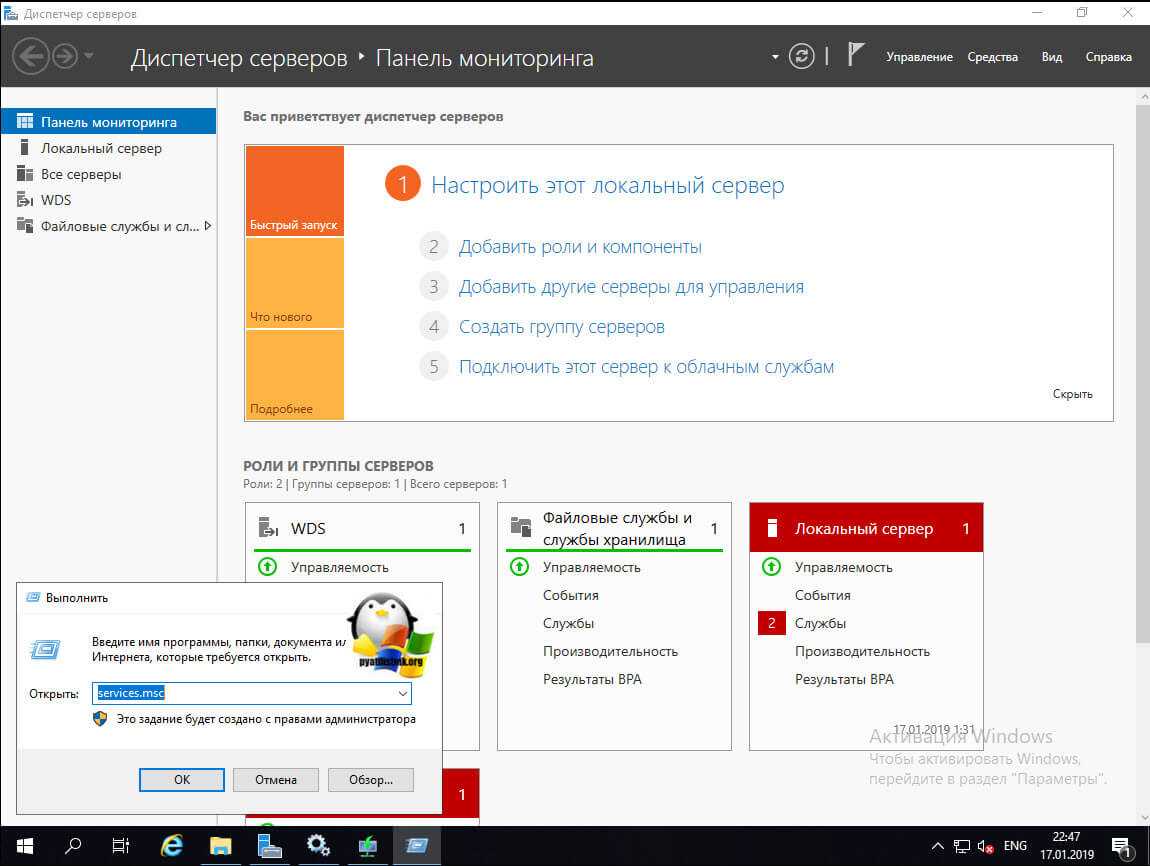This screenshot has height=866, width=1150.
Task: Click the back navigation arrow
Action: (x=31, y=56)
